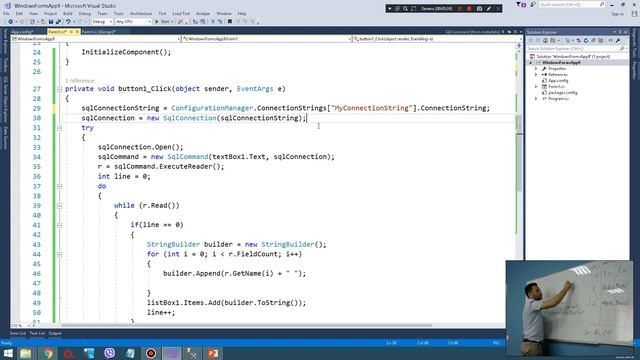This screenshot has width=640, height=360.
Task: Open the Team menu
Action: tap(102, 13)
